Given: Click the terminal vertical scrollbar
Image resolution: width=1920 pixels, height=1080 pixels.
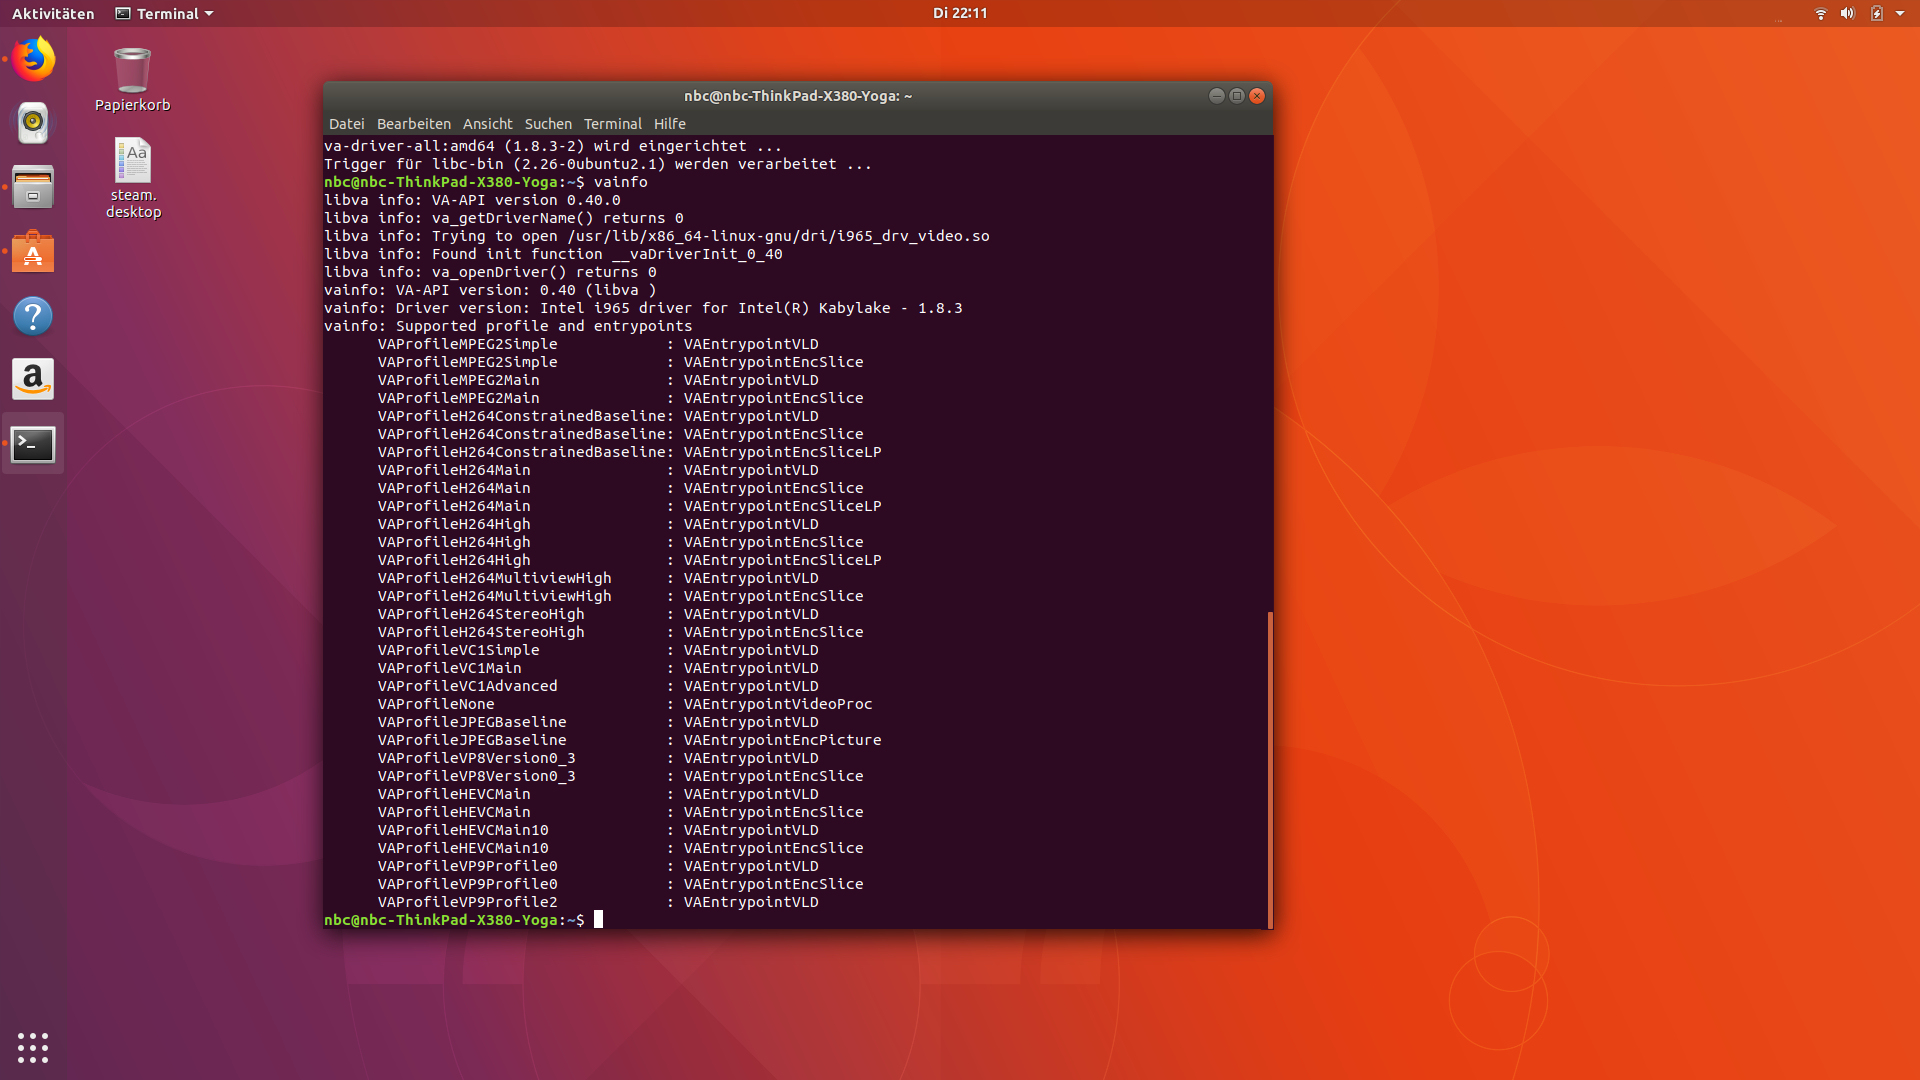Looking at the screenshot, I should click(x=1270, y=770).
